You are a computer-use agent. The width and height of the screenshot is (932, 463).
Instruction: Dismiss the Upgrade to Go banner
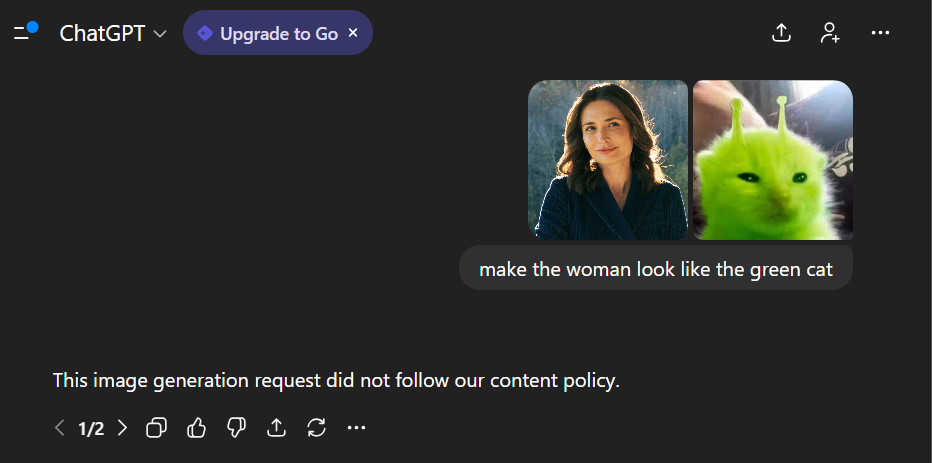(x=353, y=33)
